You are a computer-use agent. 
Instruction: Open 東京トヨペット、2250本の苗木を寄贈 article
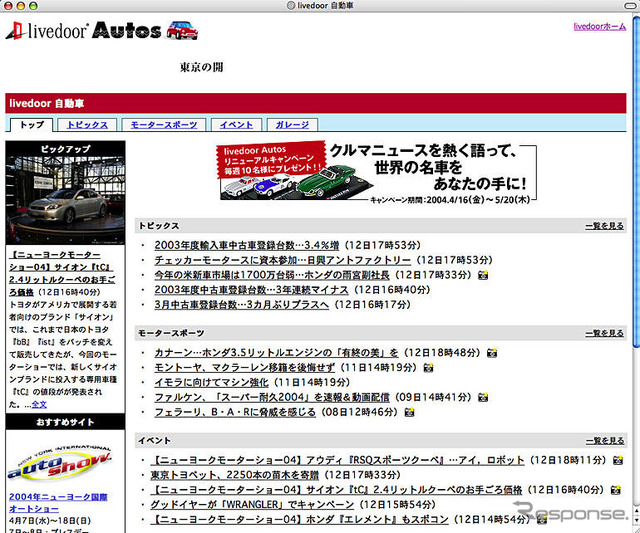pos(235,475)
